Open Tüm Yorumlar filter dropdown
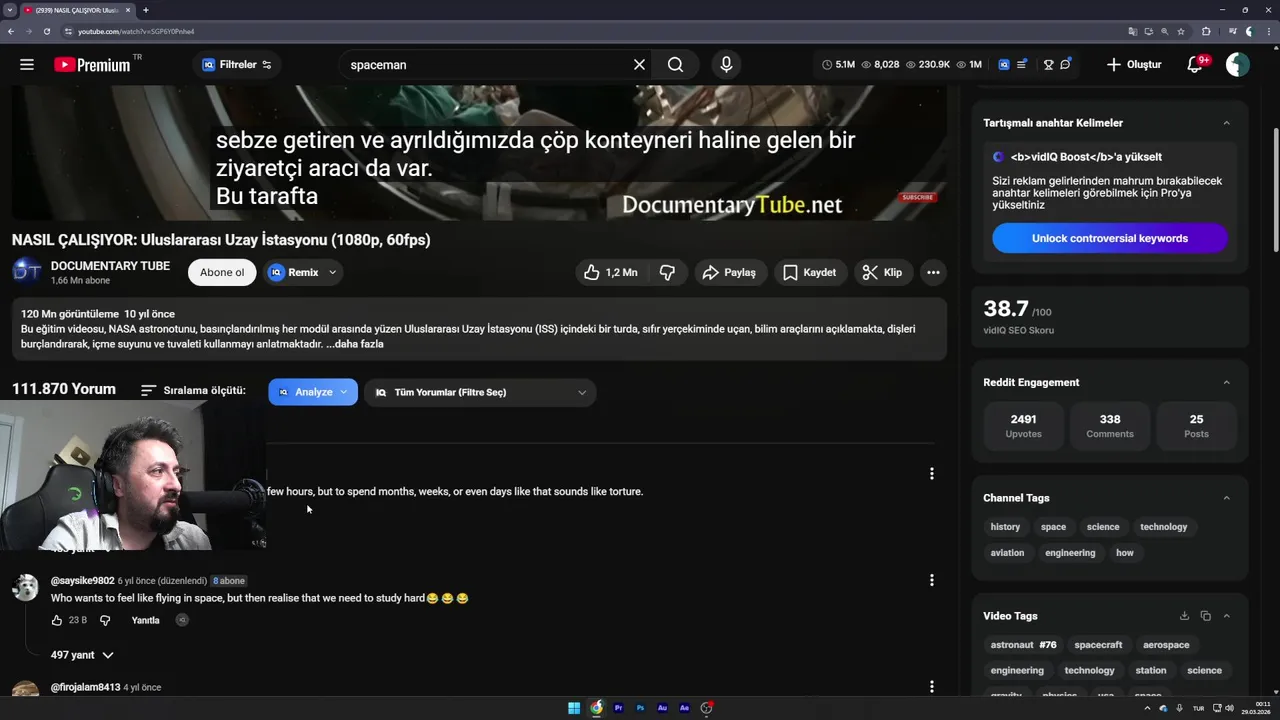 [480, 392]
